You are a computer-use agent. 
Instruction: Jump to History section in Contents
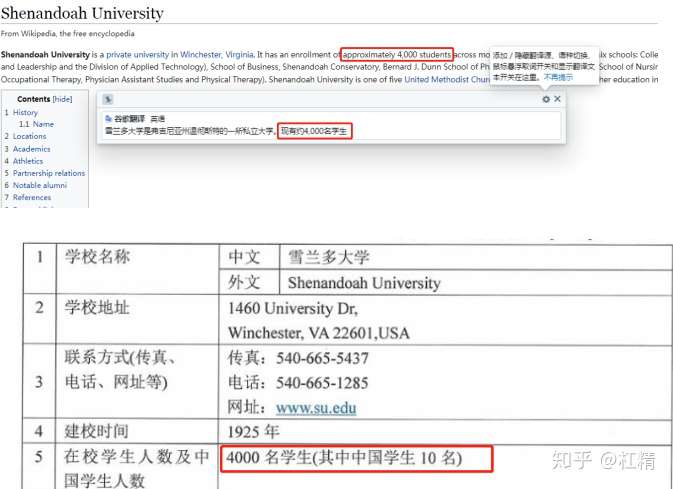click(25, 112)
